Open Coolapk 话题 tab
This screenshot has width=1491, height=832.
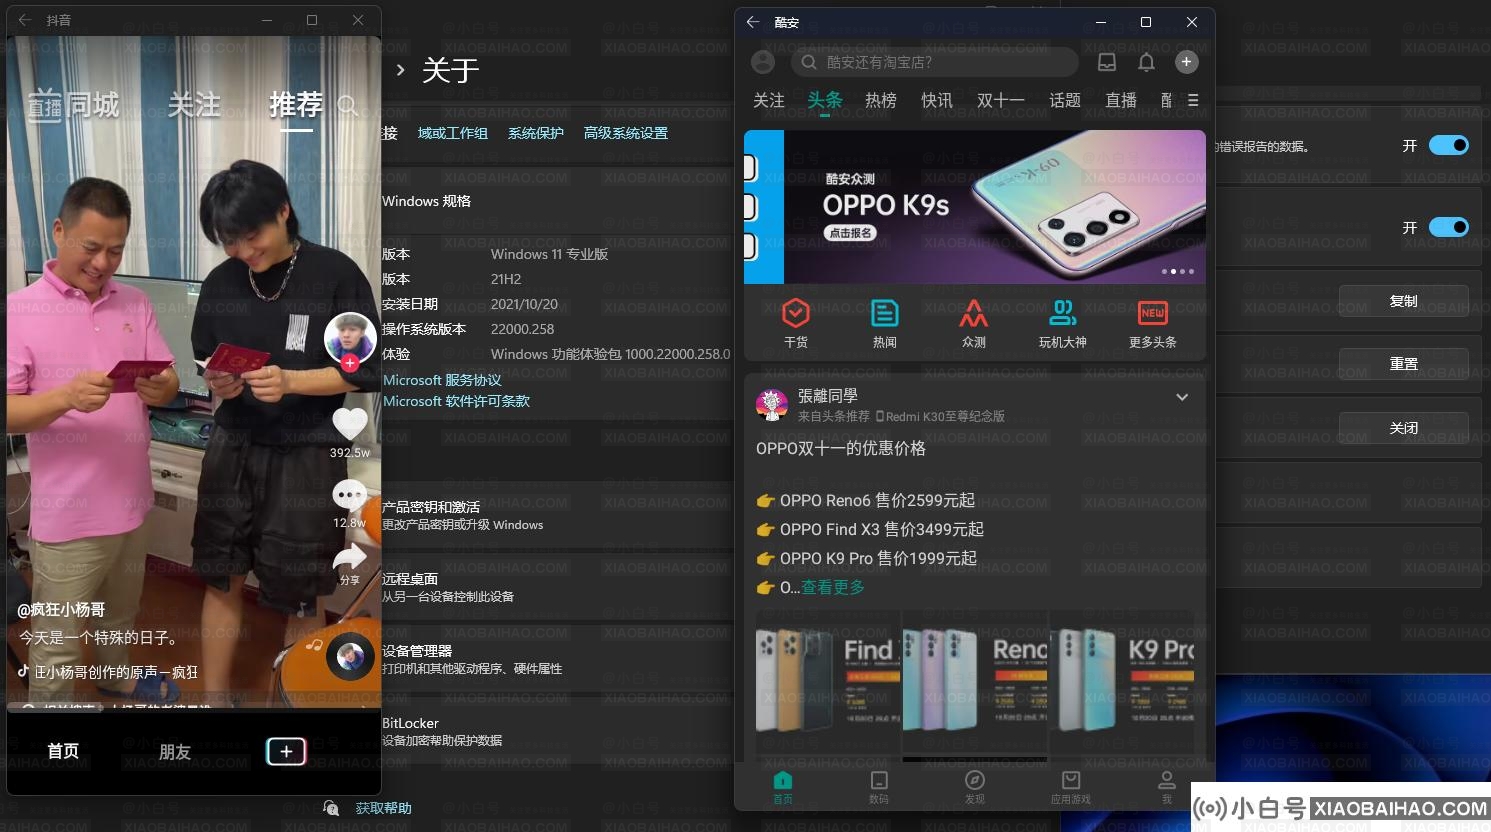pos(1065,100)
